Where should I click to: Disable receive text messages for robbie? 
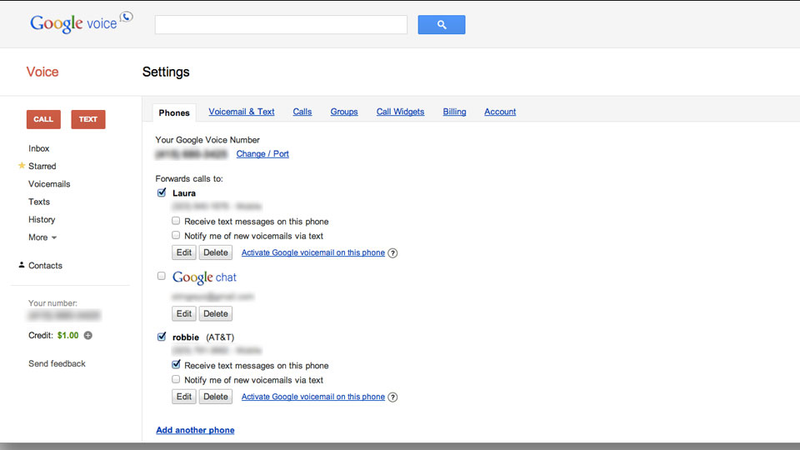176,365
